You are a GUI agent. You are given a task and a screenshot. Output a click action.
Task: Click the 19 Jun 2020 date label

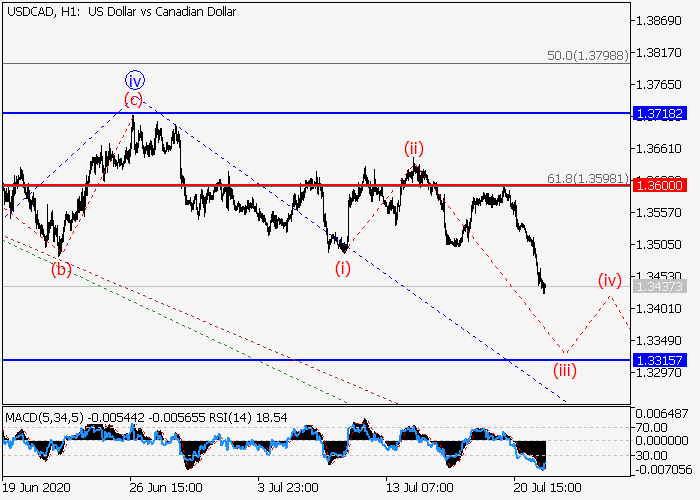[37, 487]
